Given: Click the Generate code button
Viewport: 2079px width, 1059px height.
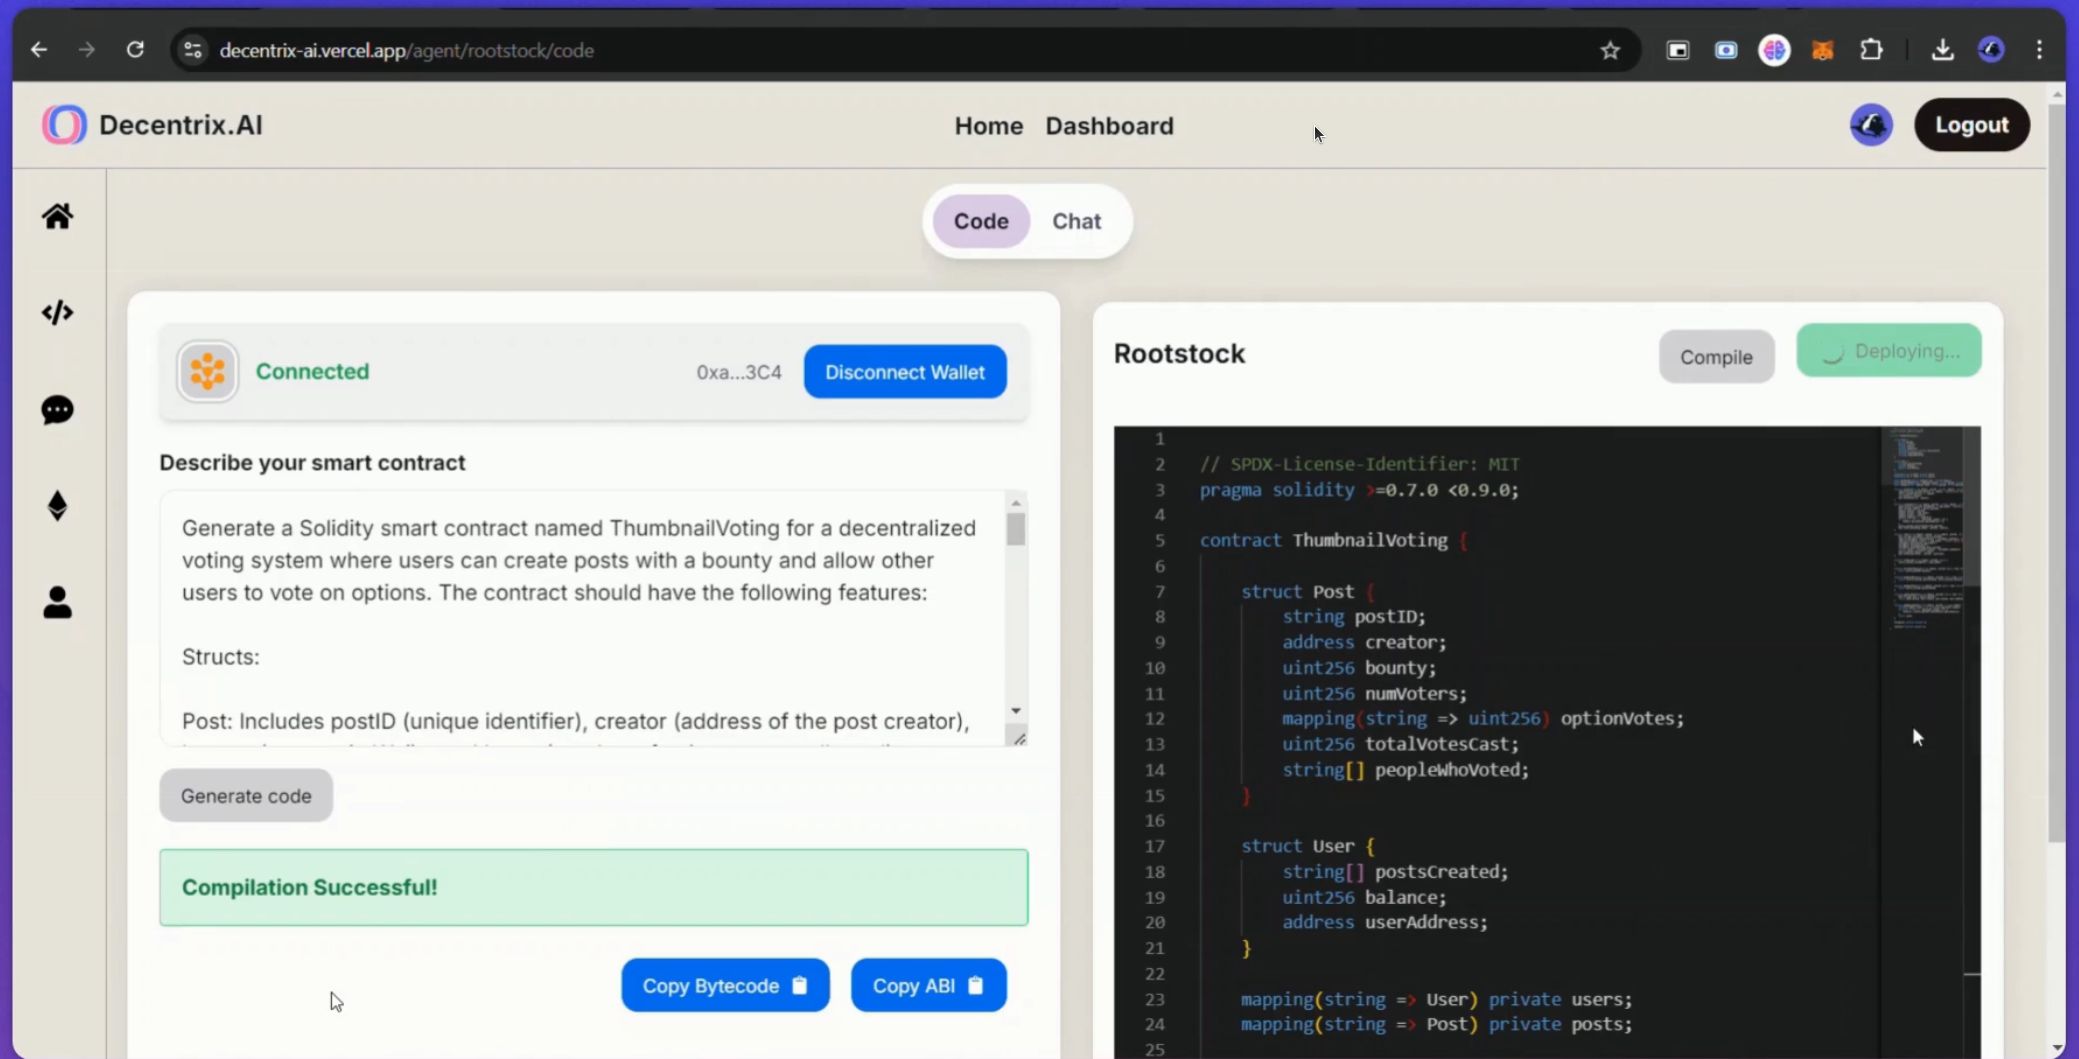Looking at the screenshot, I should pos(246,796).
